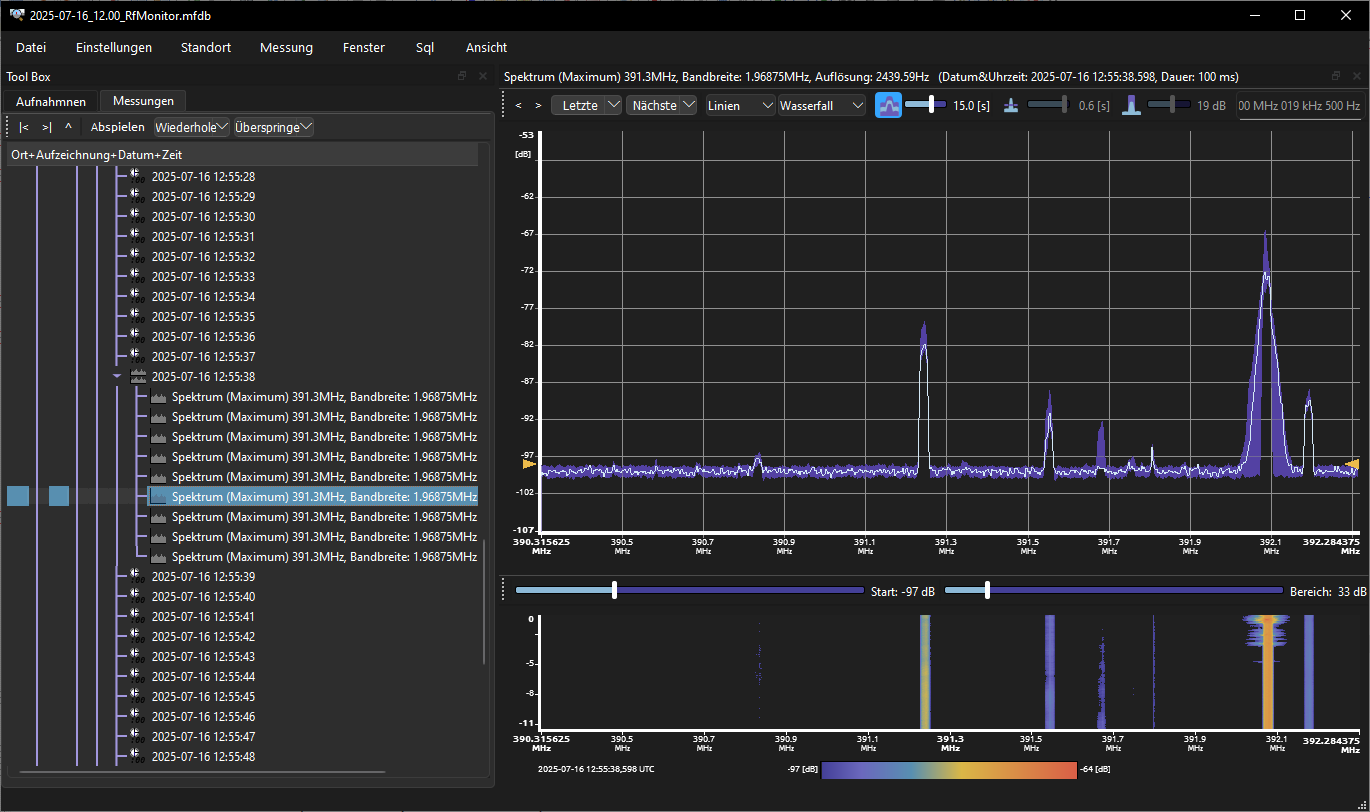Click the previous spectrum arrow left of Letzte

518,104
